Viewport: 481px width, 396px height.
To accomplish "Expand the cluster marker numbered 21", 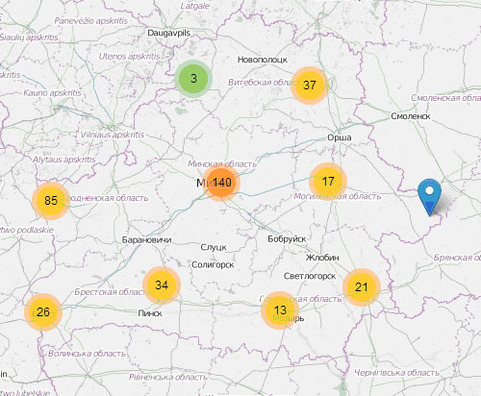I will coord(362,287).
